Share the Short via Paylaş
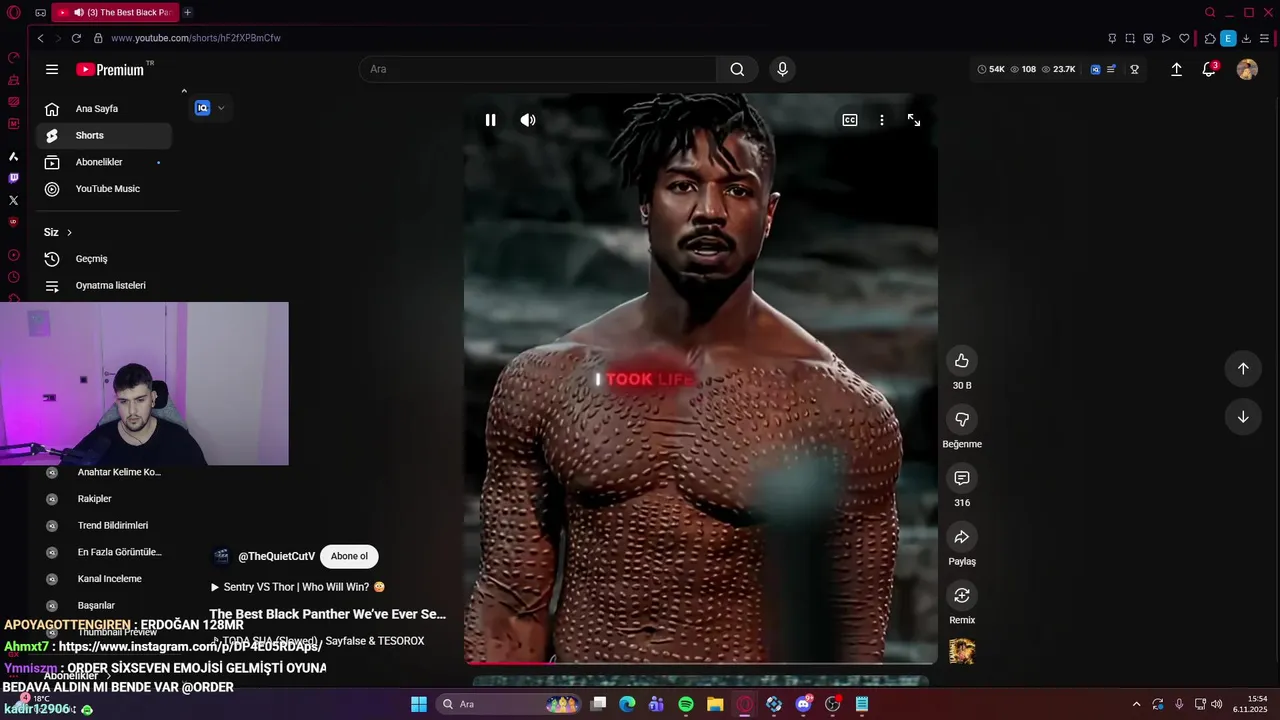Viewport: 1280px width, 720px height. [962, 537]
